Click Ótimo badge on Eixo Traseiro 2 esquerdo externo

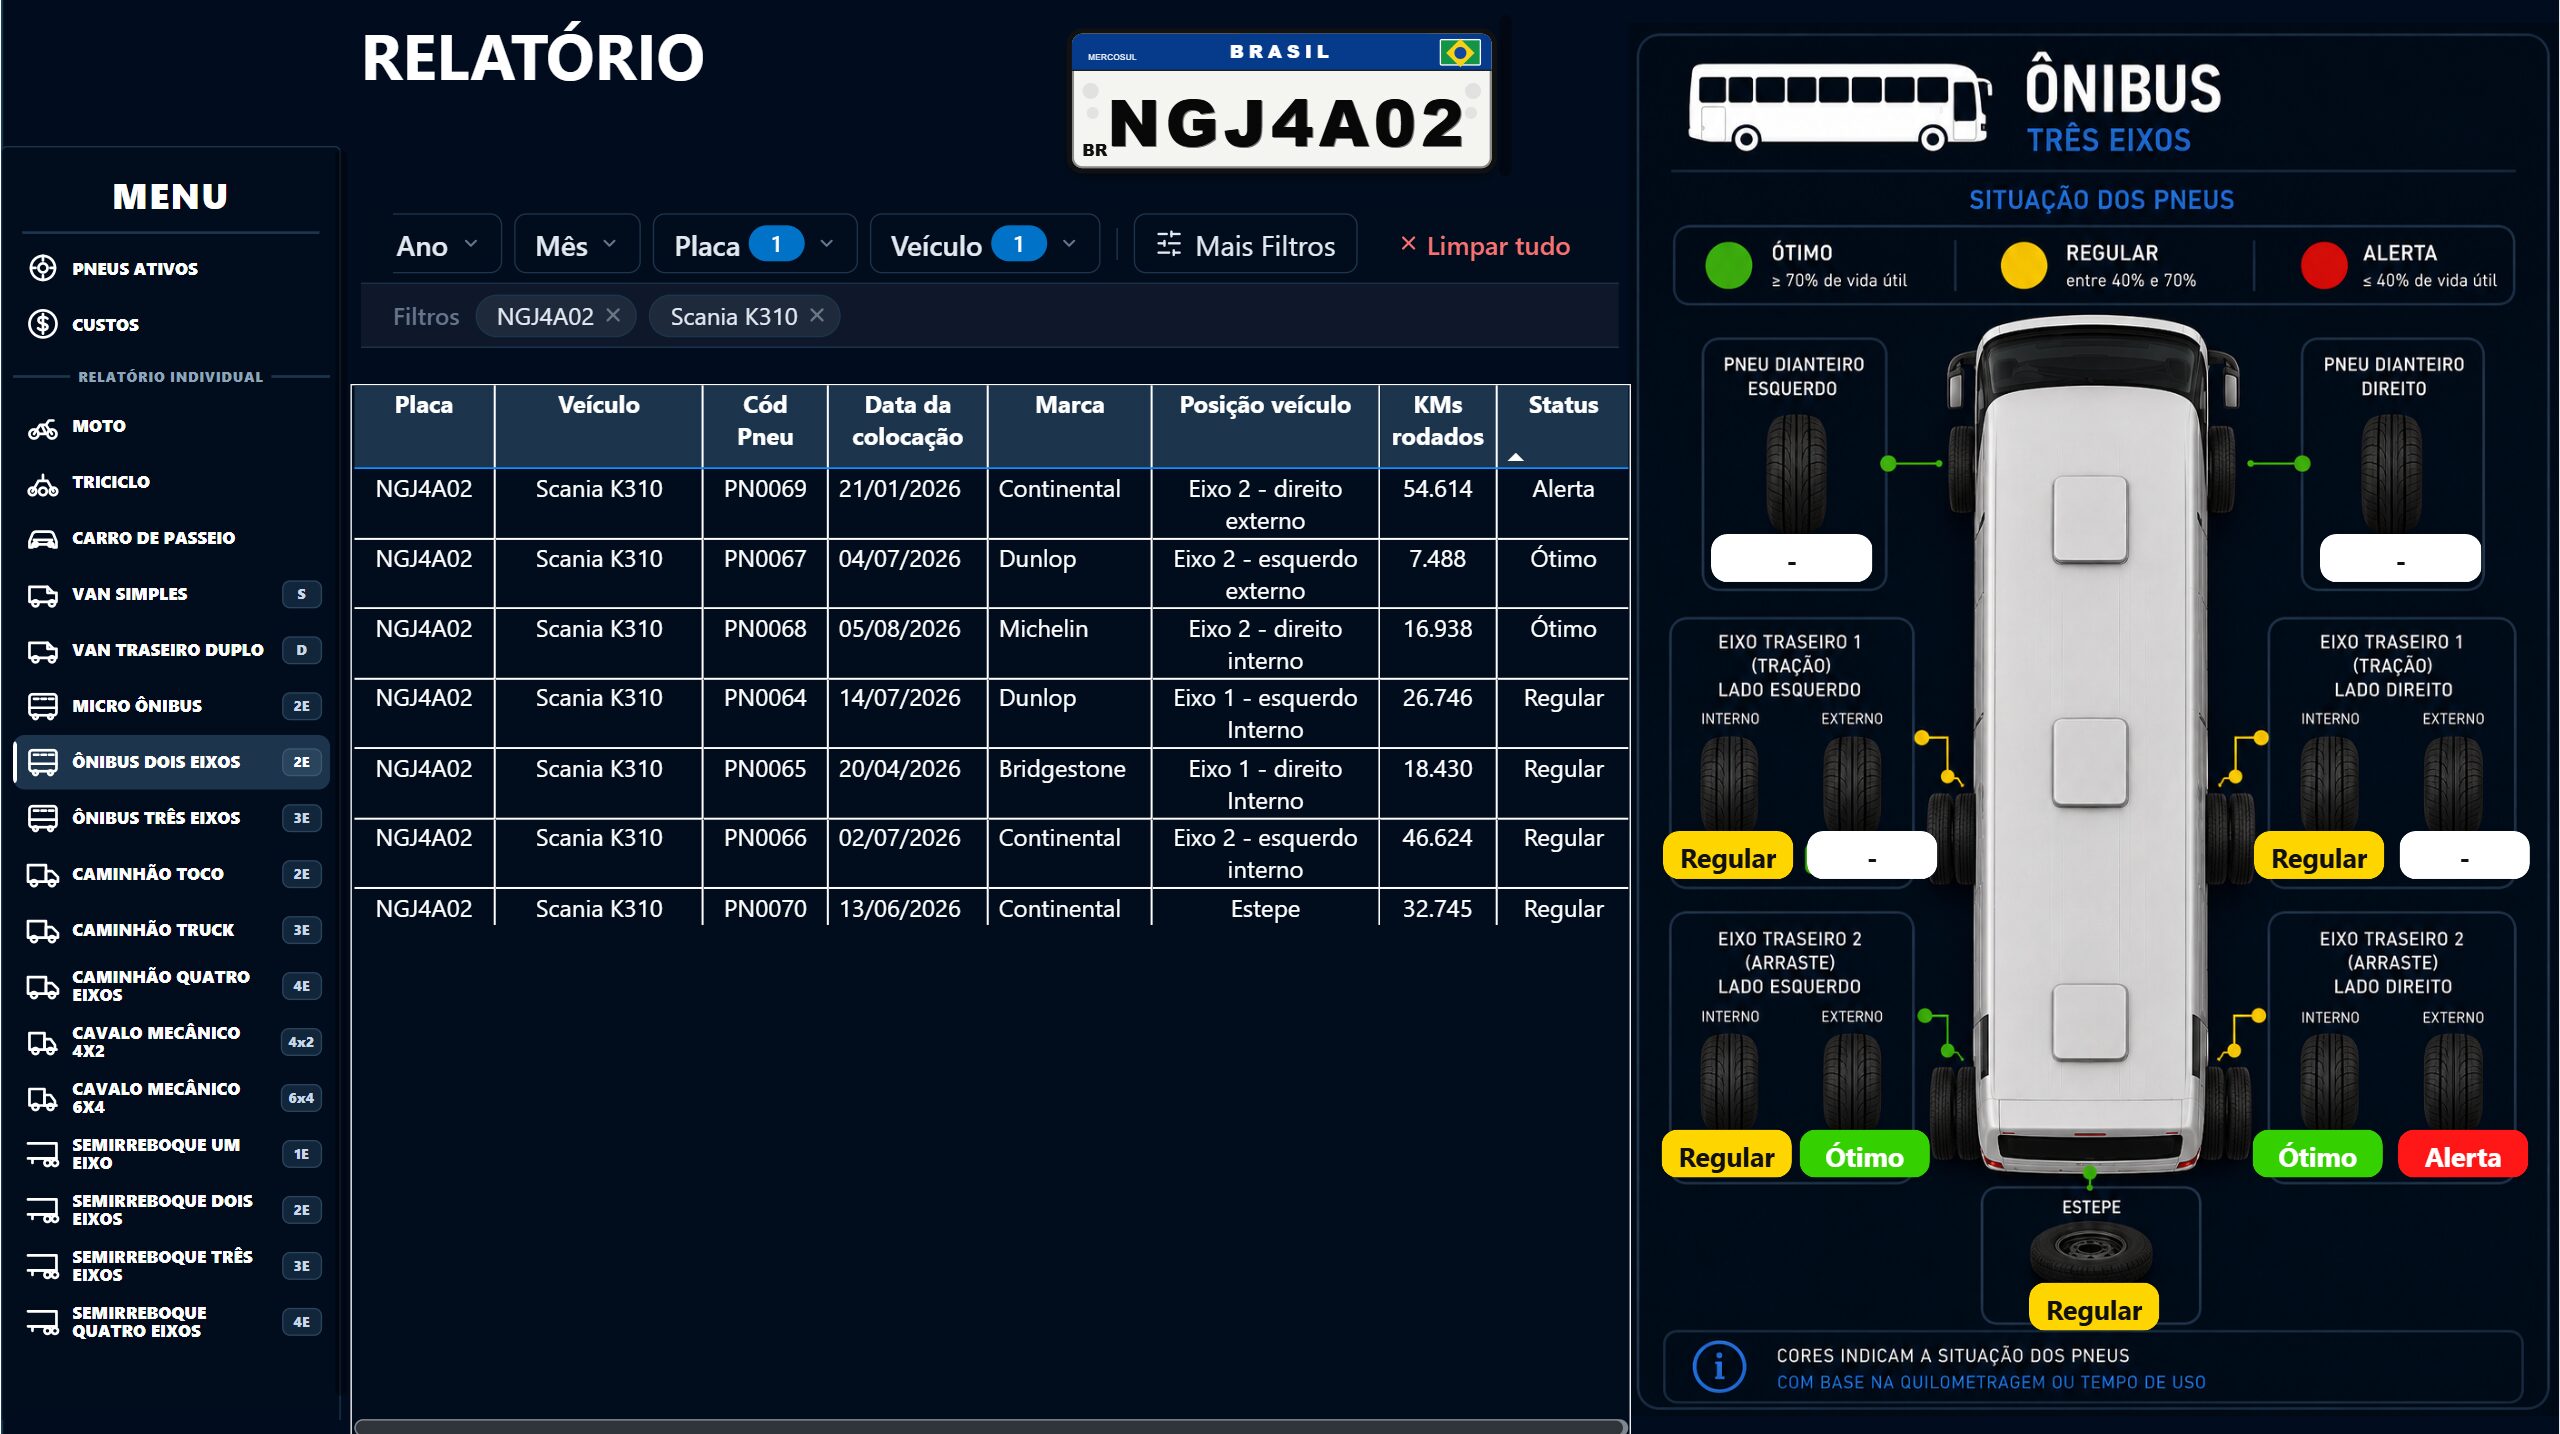[x=1865, y=1156]
